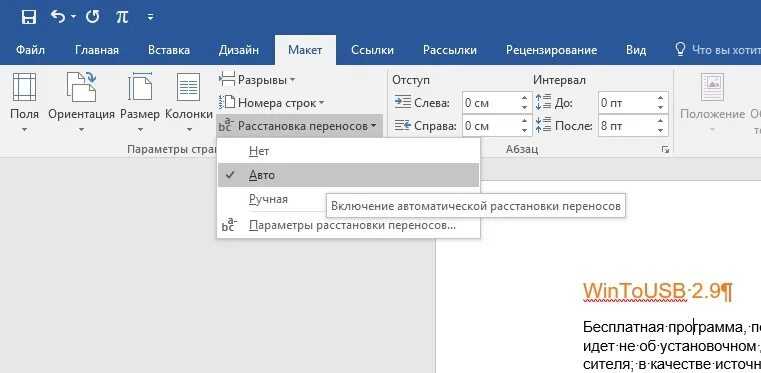Switch to the Дизайн tab
The image size is (761, 373).
[x=238, y=50]
